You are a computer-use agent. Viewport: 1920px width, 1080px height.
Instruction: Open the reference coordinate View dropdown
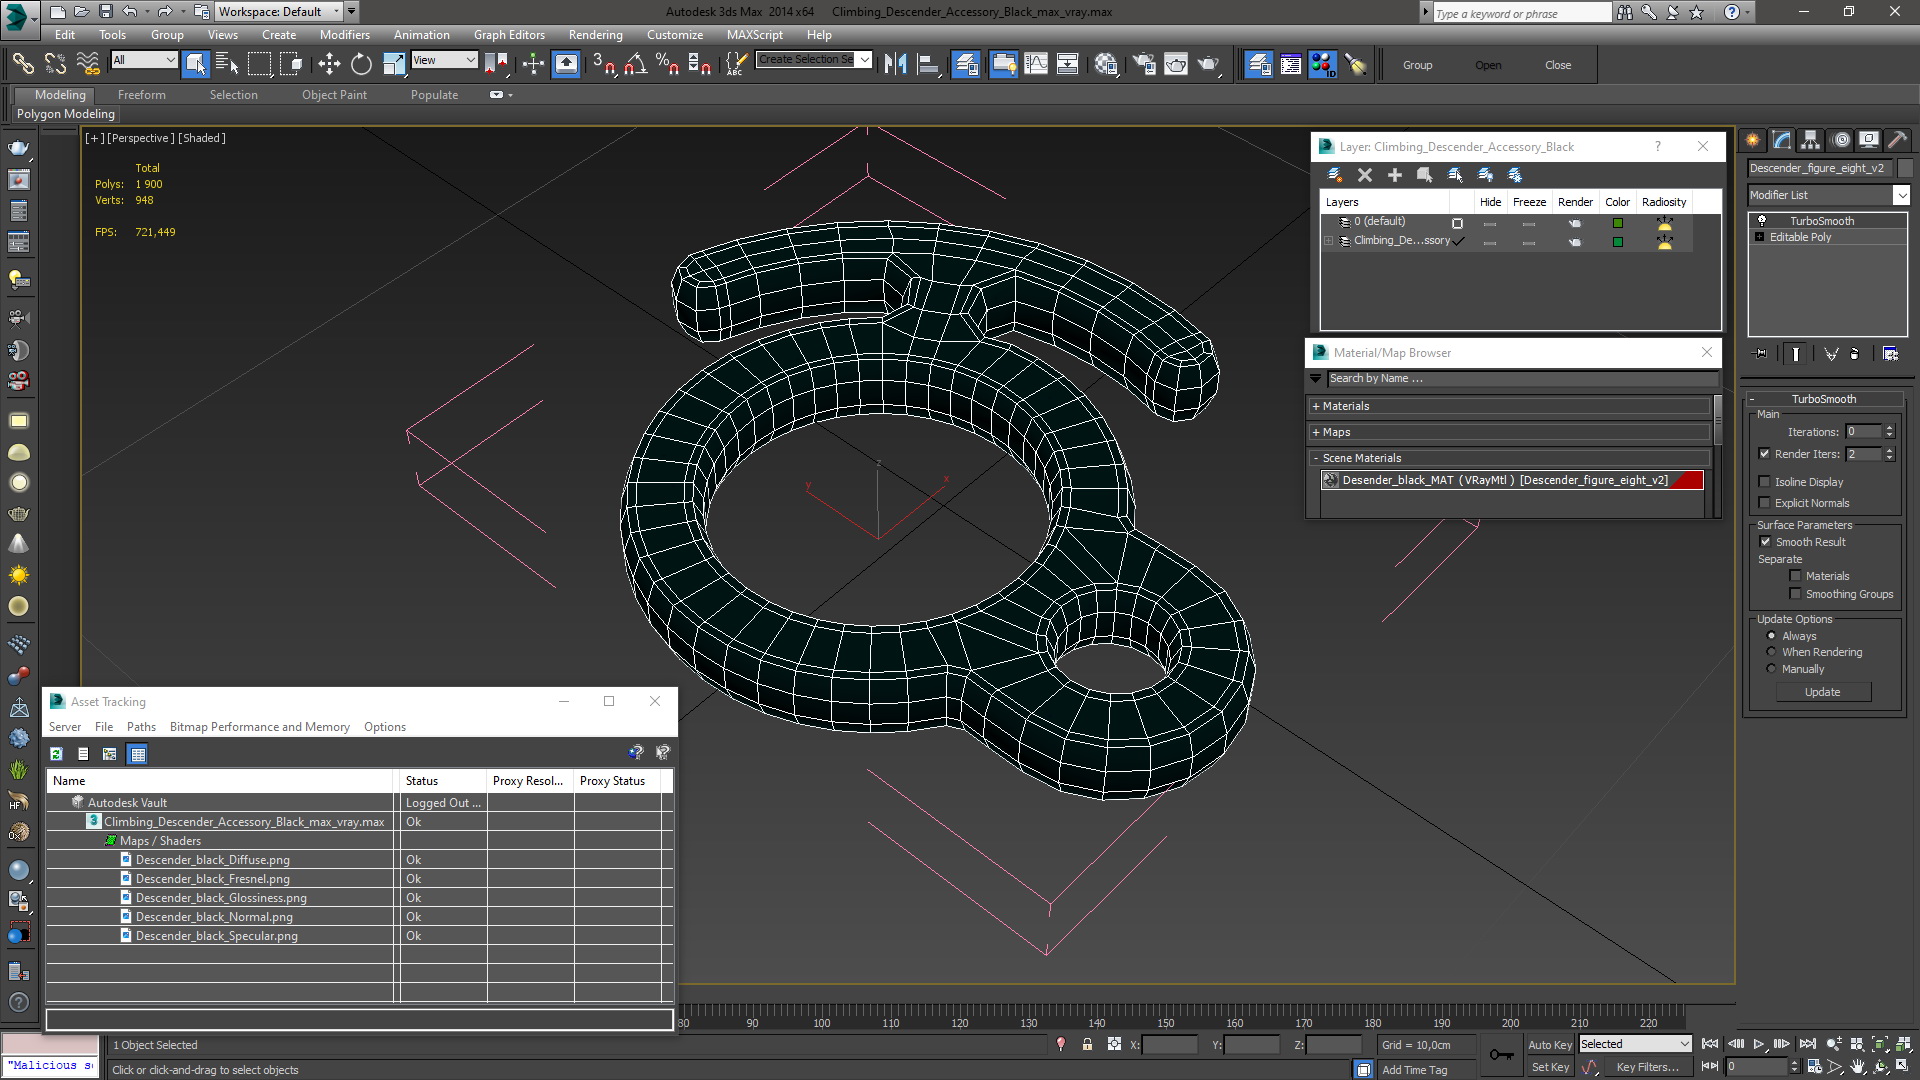point(444,60)
